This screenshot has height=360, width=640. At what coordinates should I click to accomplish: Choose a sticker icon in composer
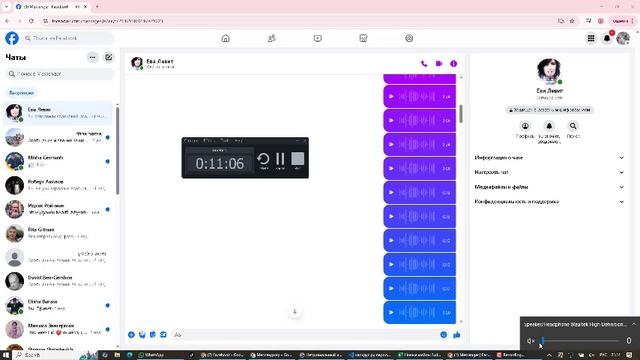click(x=153, y=335)
